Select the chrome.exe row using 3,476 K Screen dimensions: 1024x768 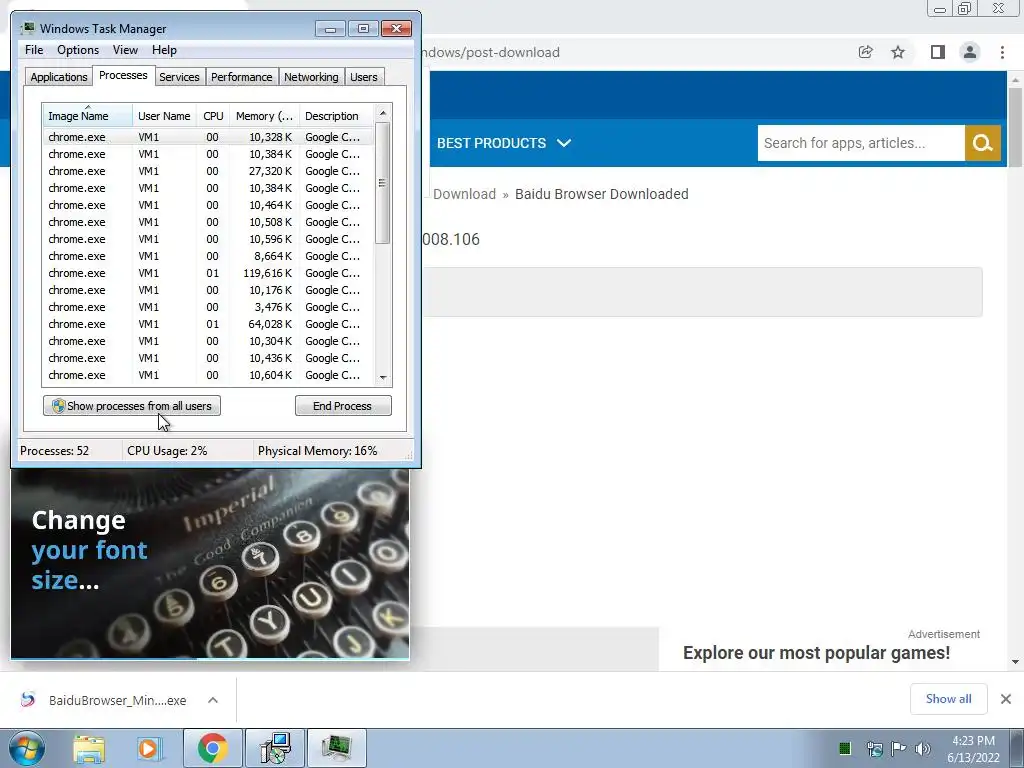point(208,307)
